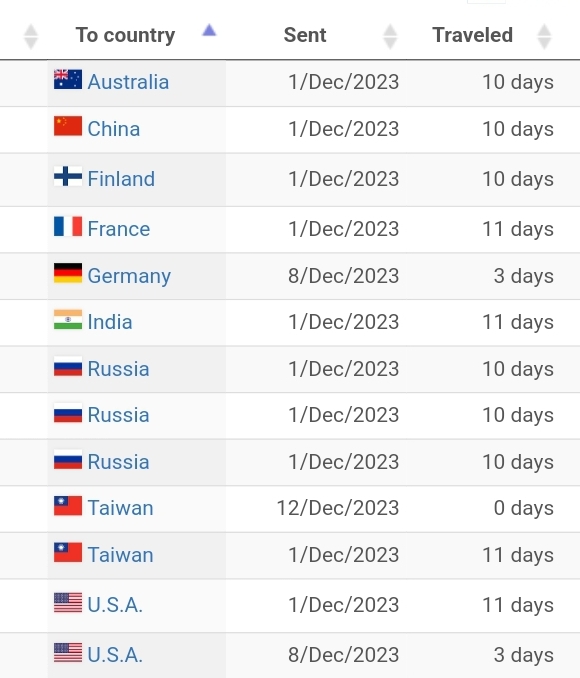Open the India country link

pyautogui.click(x=110, y=322)
